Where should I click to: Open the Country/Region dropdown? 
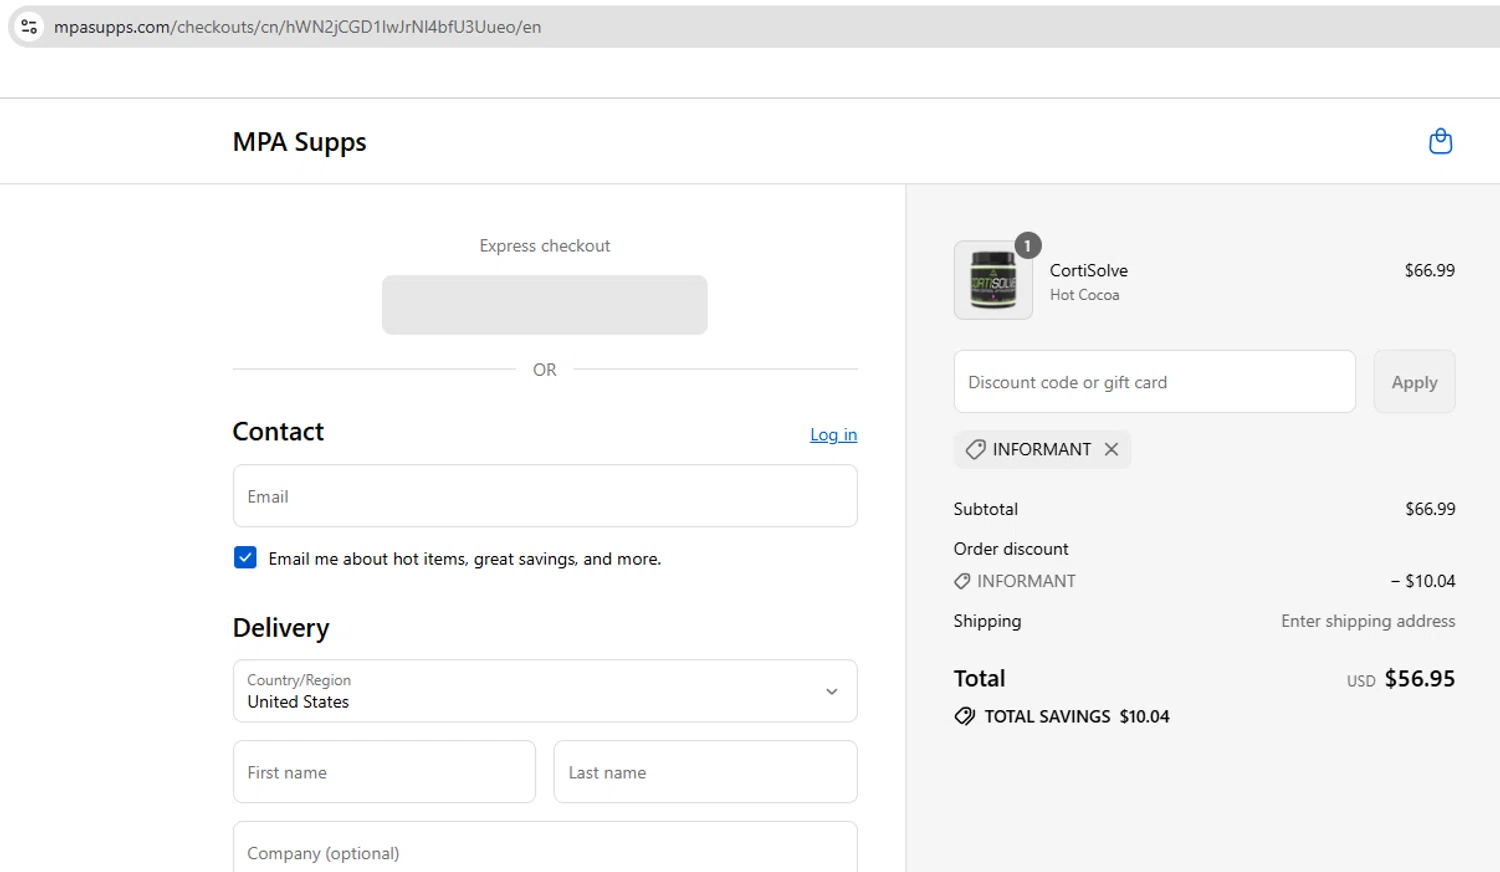click(x=545, y=691)
